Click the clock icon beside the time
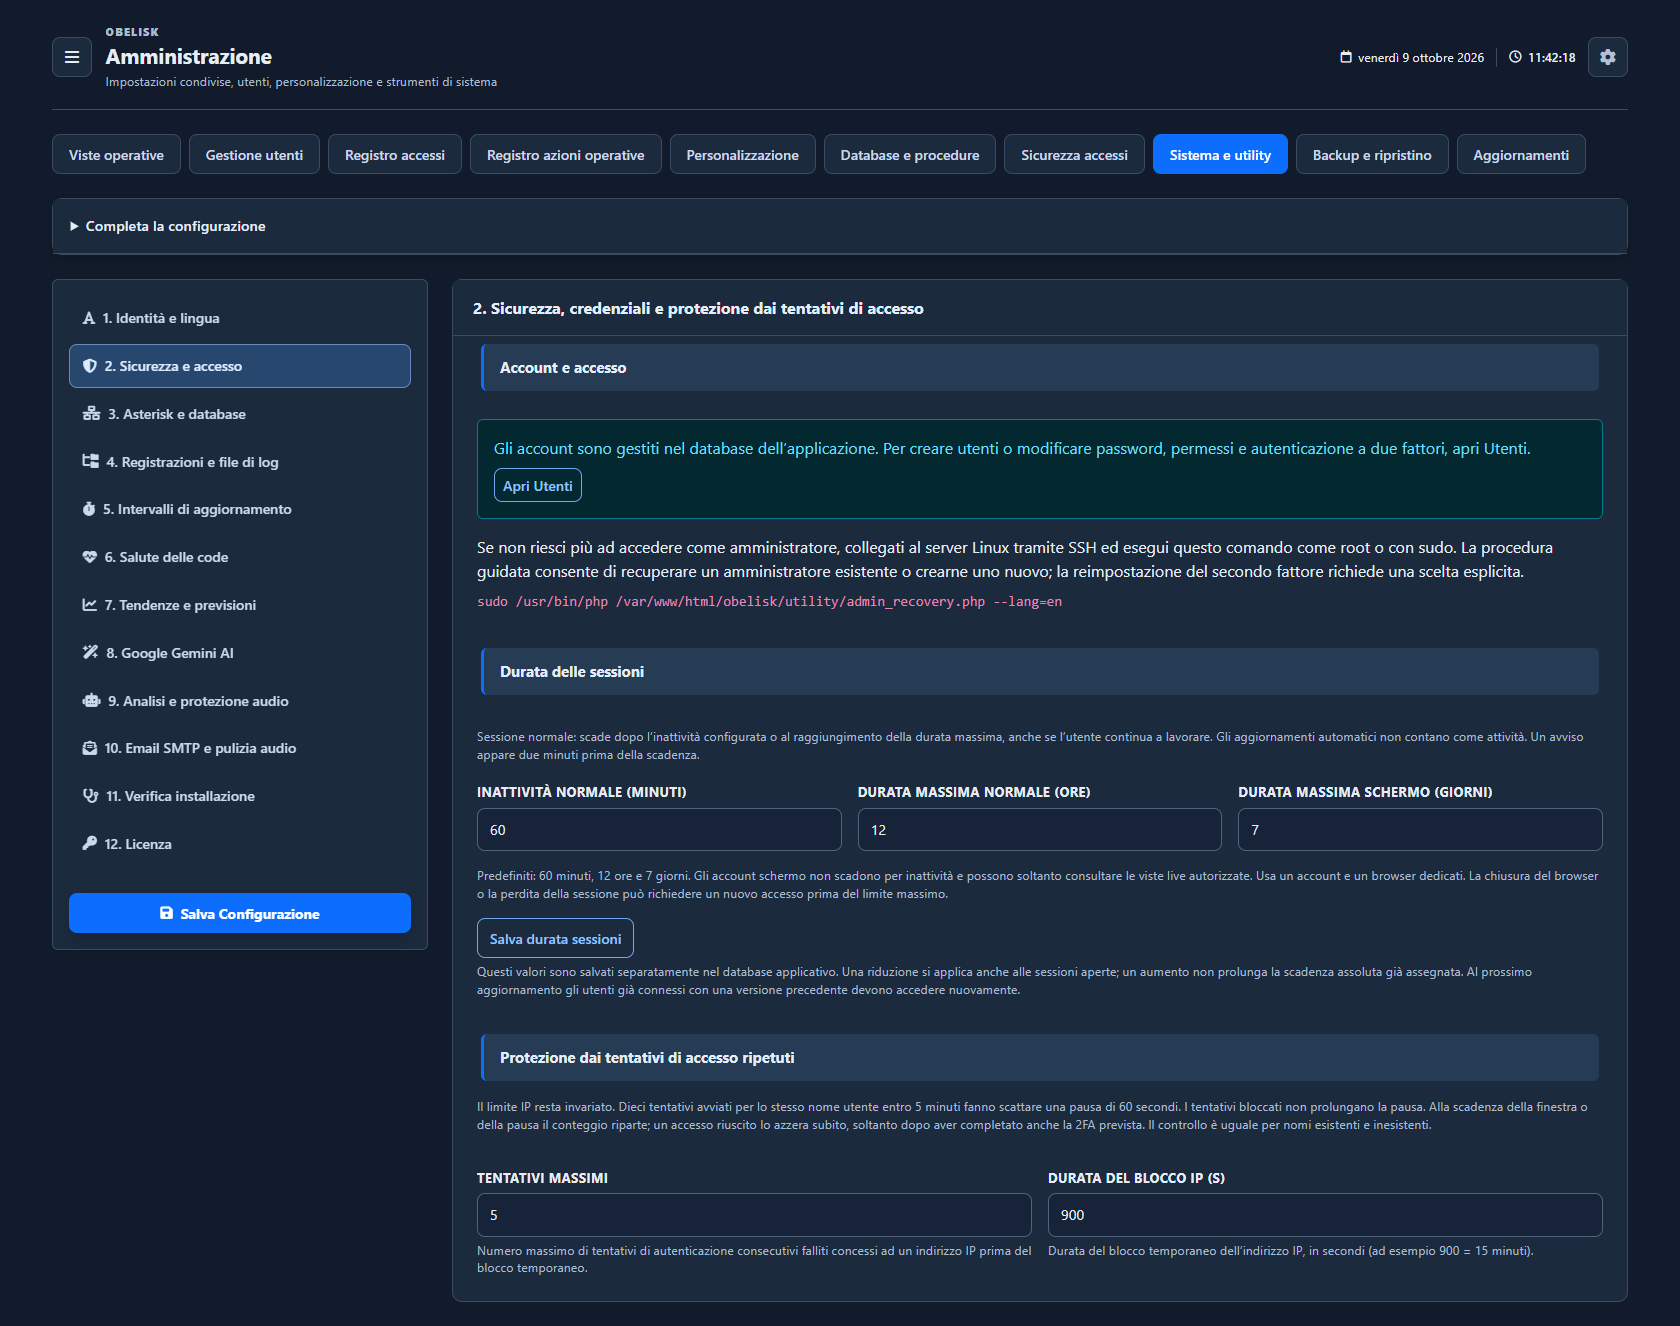The image size is (1680, 1326). [1515, 57]
